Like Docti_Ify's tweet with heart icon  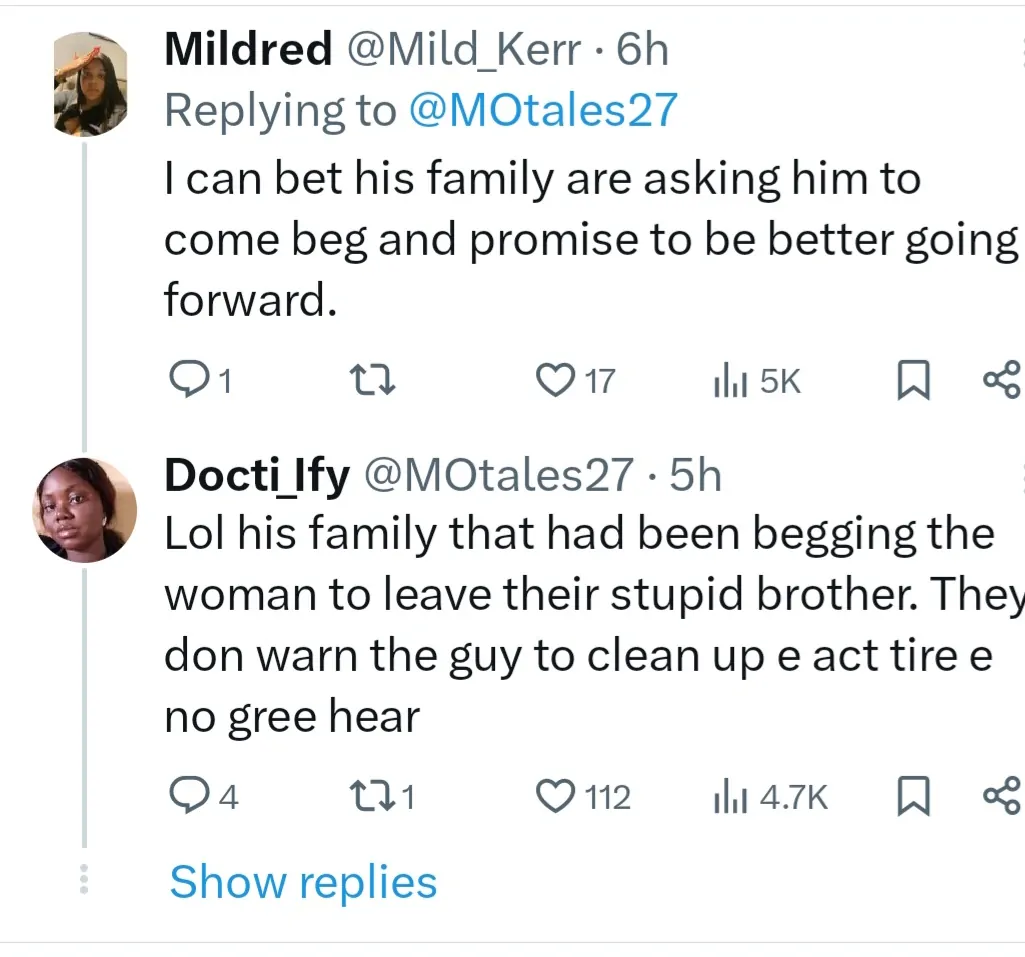[553, 796]
